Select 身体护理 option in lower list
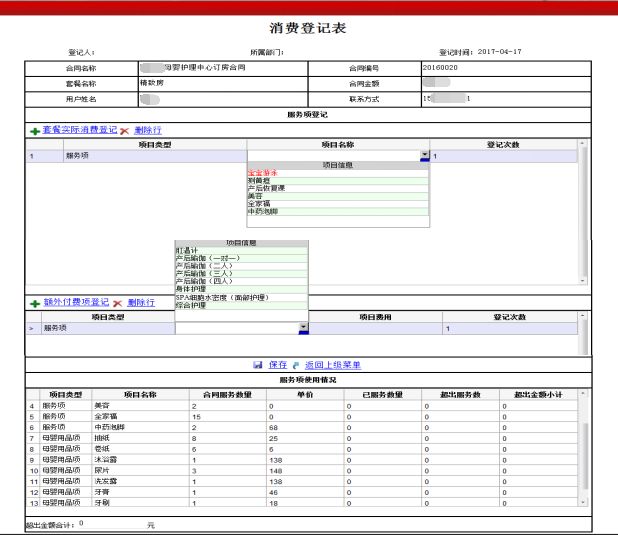This screenshot has height=535, width=618. [241, 289]
